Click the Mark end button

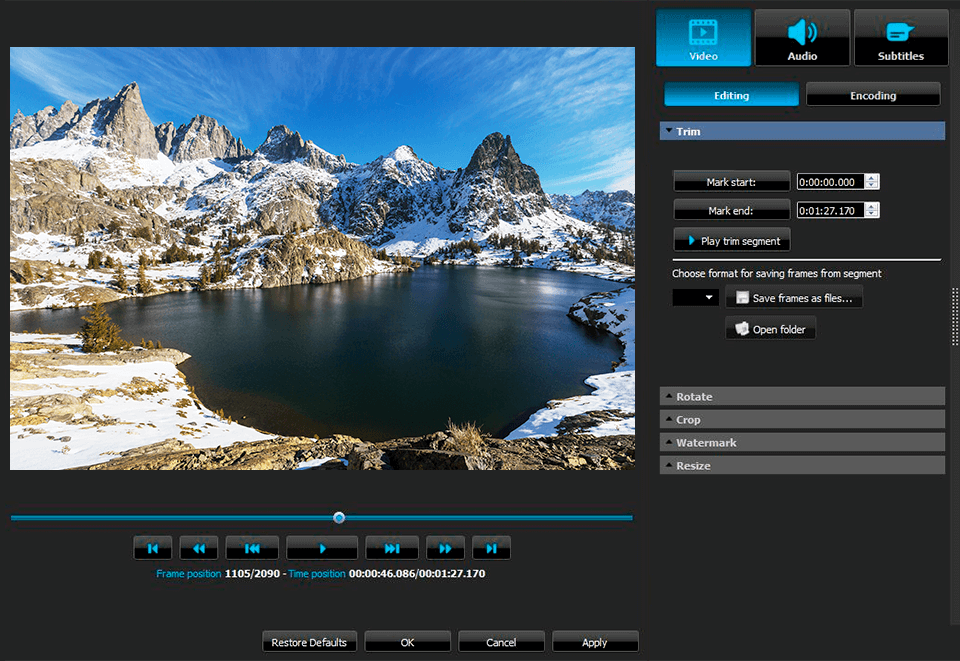coord(731,210)
